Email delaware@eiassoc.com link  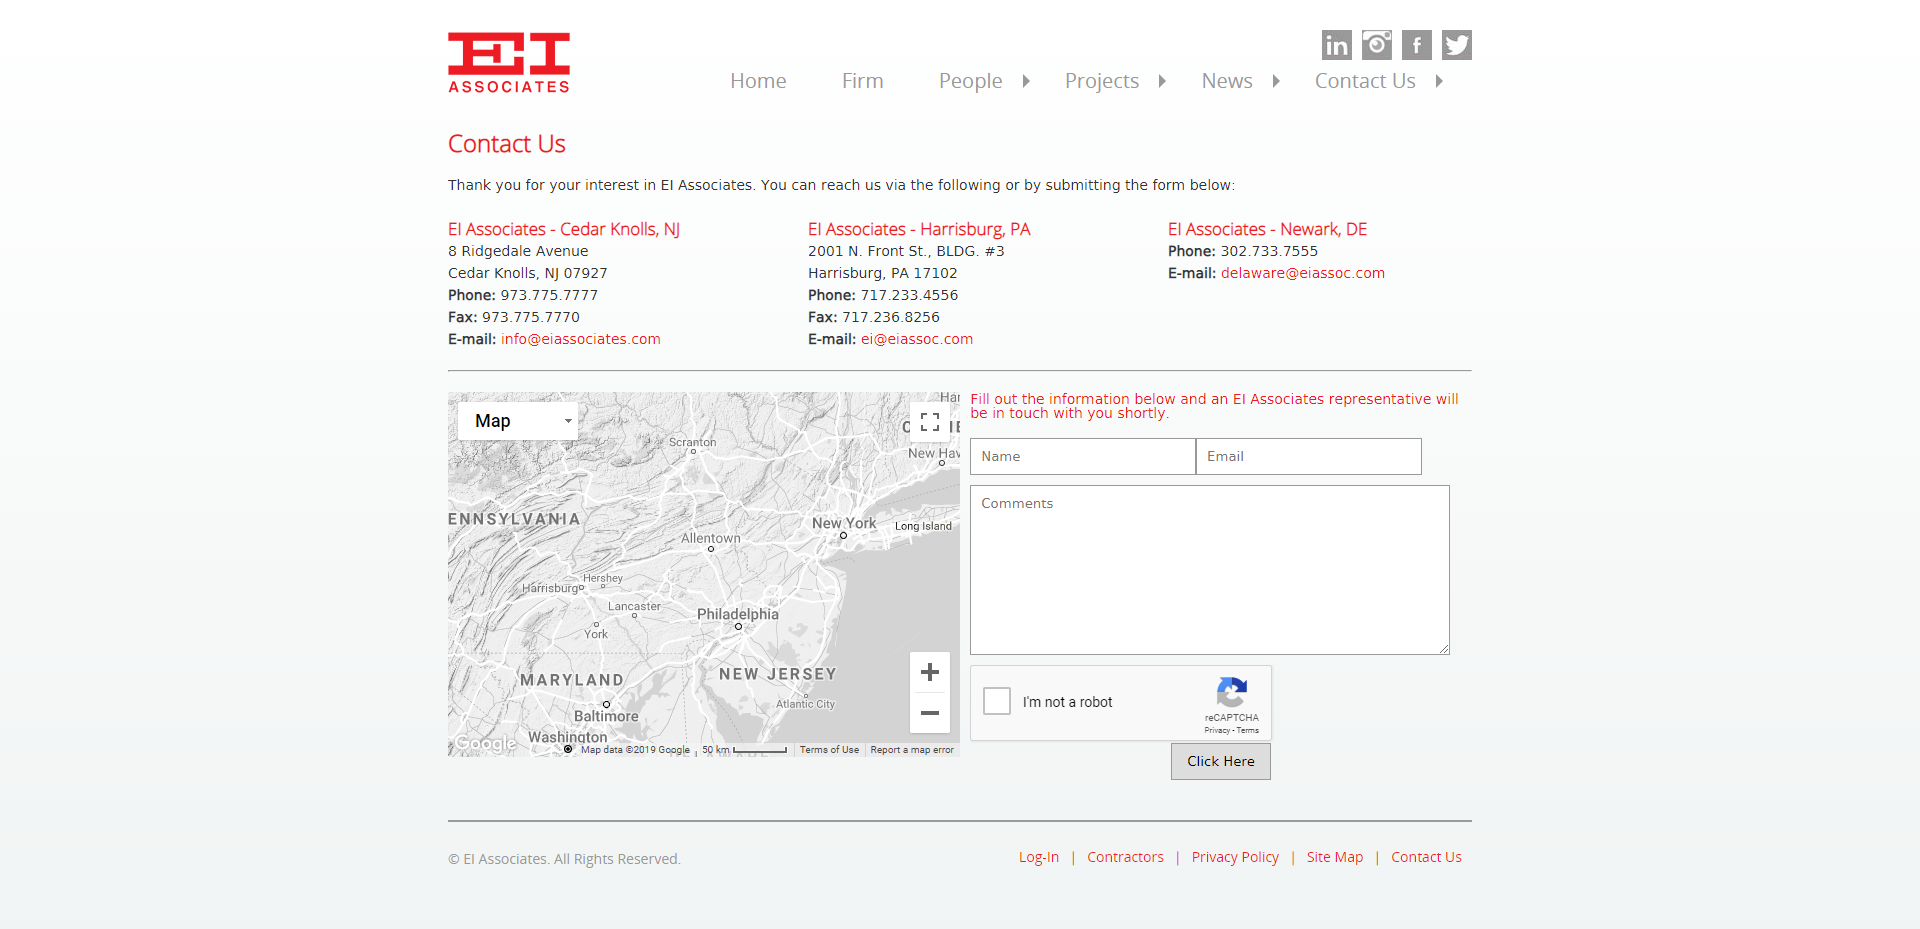pyautogui.click(x=1303, y=273)
